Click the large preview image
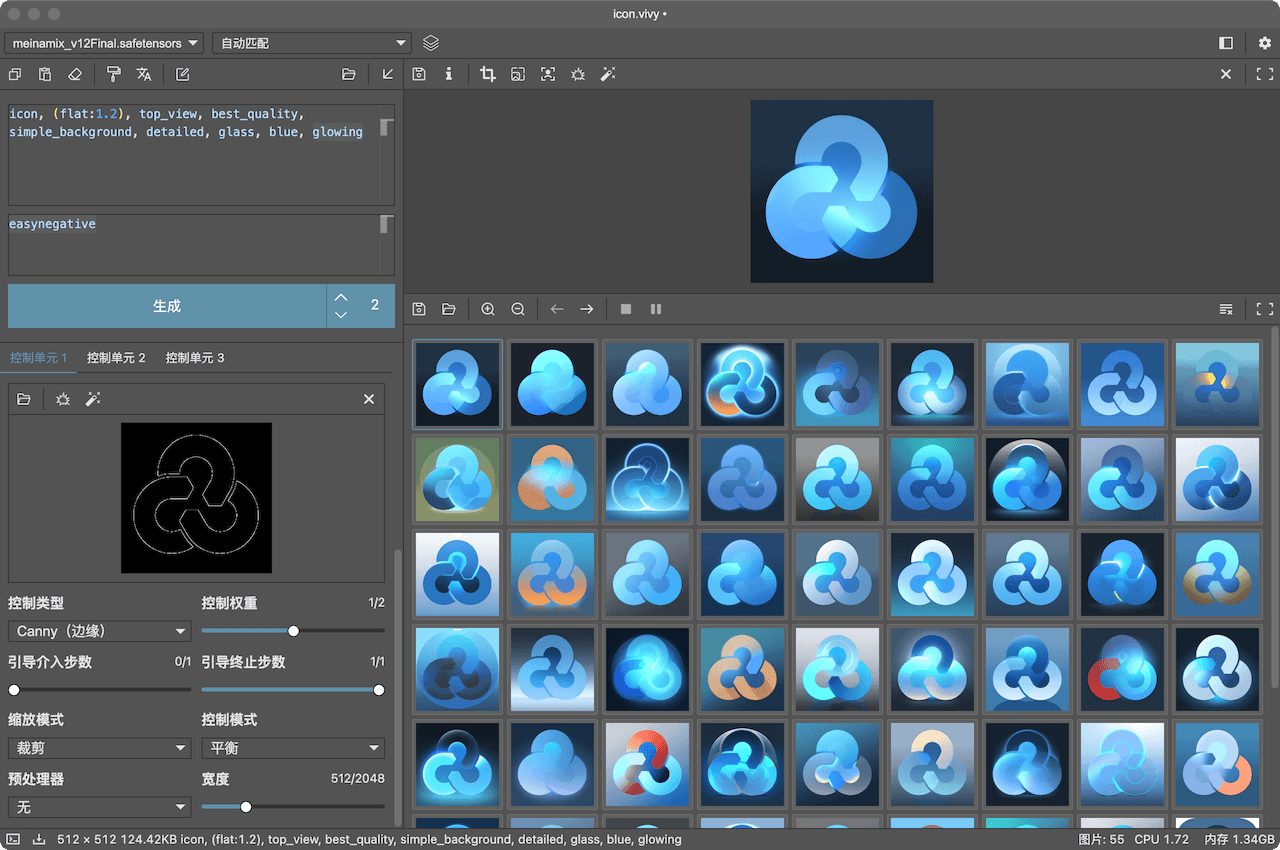The image size is (1280, 850). tap(842, 191)
